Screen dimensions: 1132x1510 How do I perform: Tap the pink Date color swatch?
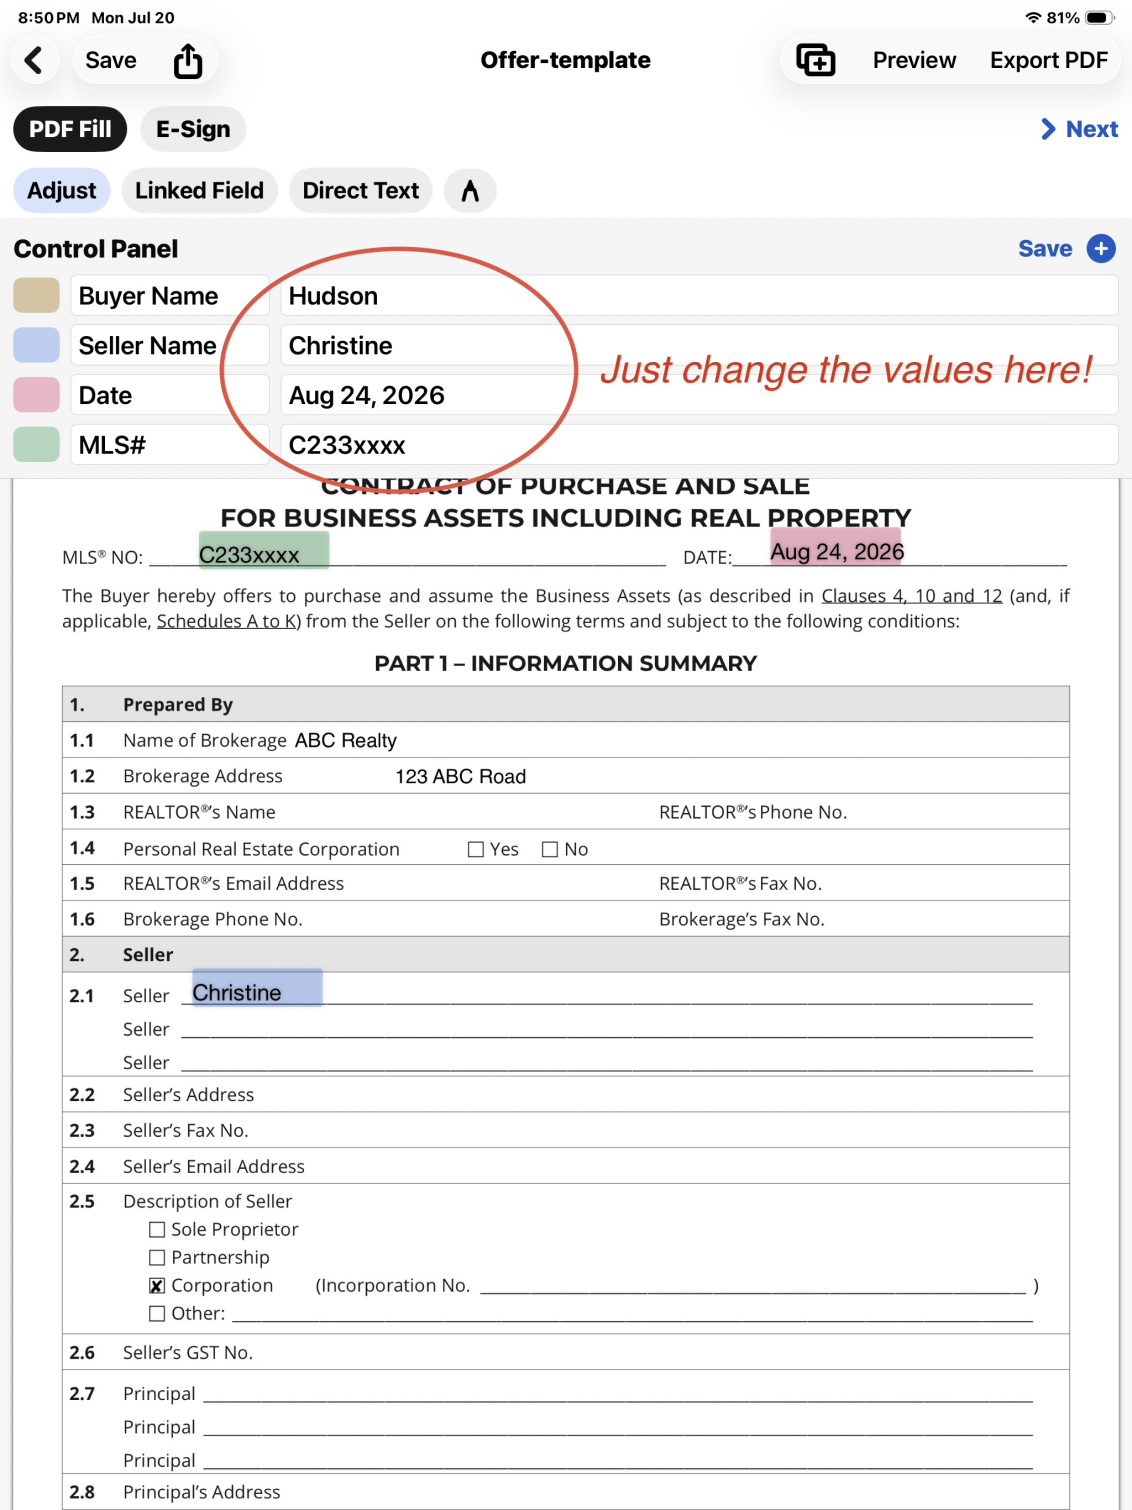pyautogui.click(x=37, y=395)
